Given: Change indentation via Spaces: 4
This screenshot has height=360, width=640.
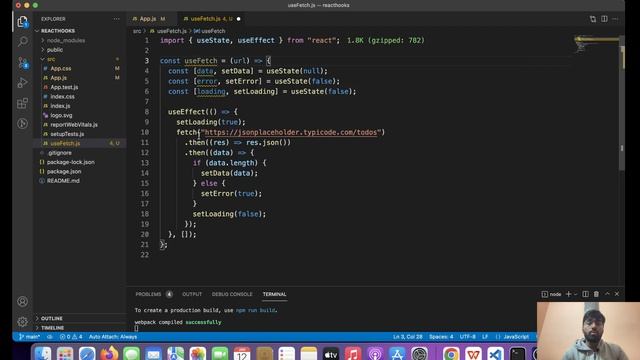Looking at the screenshot, I should 441,337.
